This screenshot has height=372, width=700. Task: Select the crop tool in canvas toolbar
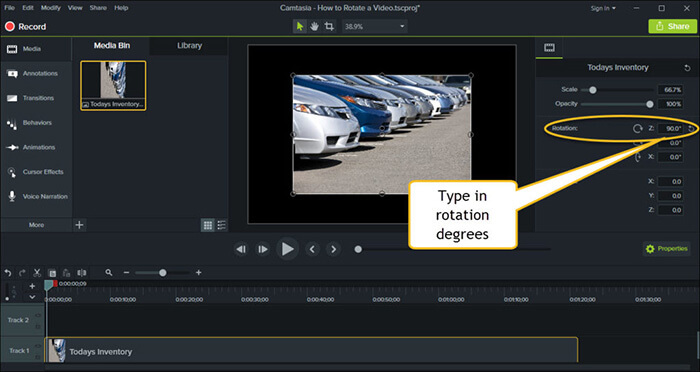point(329,26)
